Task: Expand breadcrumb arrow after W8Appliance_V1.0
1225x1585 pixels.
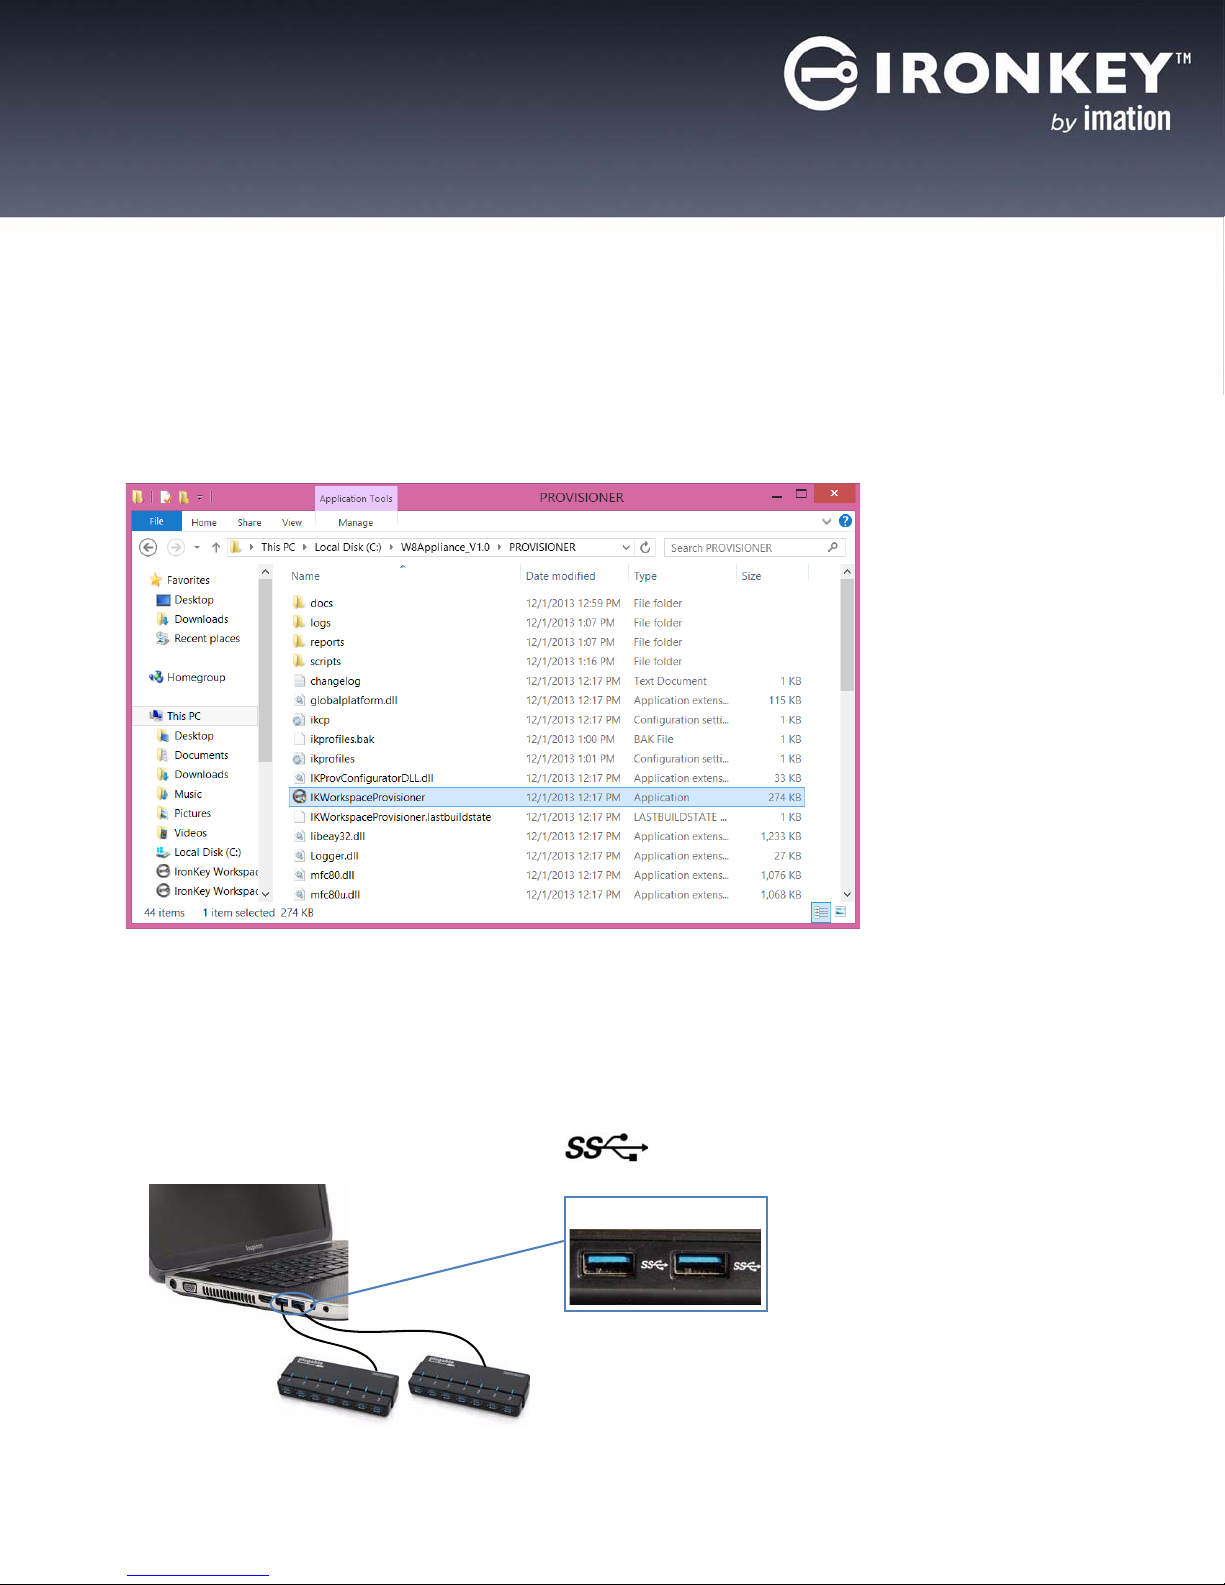Action: [x=499, y=547]
